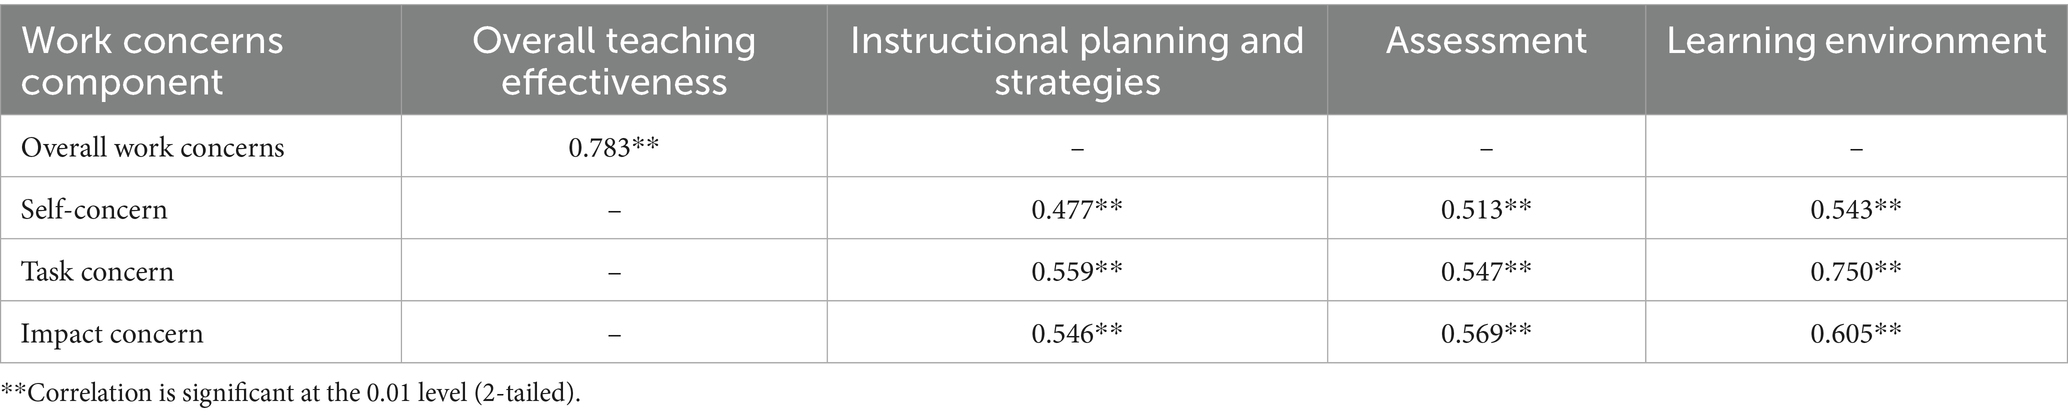The width and height of the screenshot is (2068, 417).
Task: Click the 0.783** correlation value
Action: click(x=614, y=148)
